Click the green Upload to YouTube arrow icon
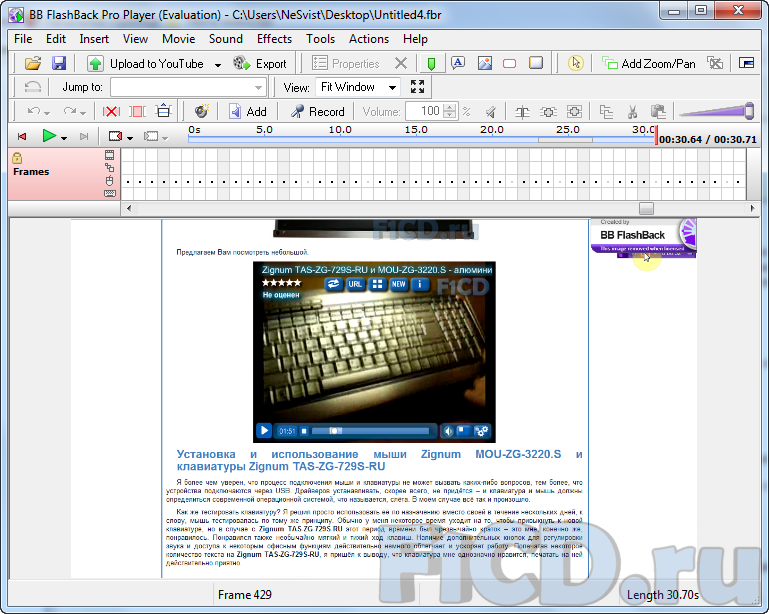This screenshot has height=614, width=769. pos(95,63)
